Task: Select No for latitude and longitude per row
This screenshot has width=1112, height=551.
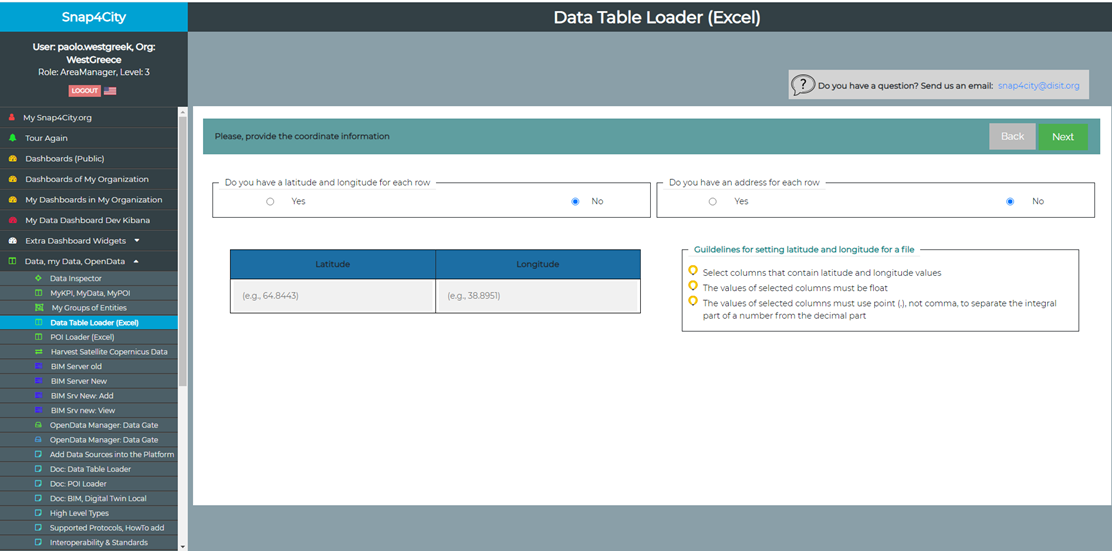Action: coord(575,202)
